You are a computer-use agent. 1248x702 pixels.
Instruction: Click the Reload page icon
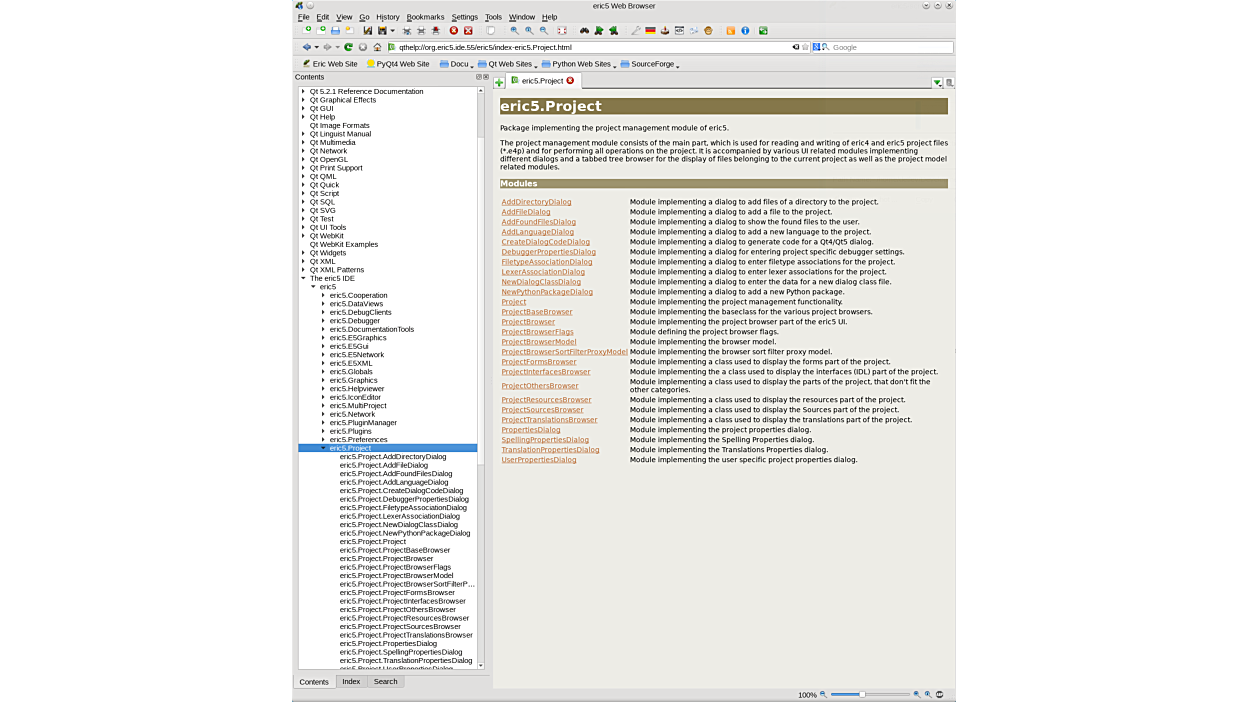tap(348, 47)
